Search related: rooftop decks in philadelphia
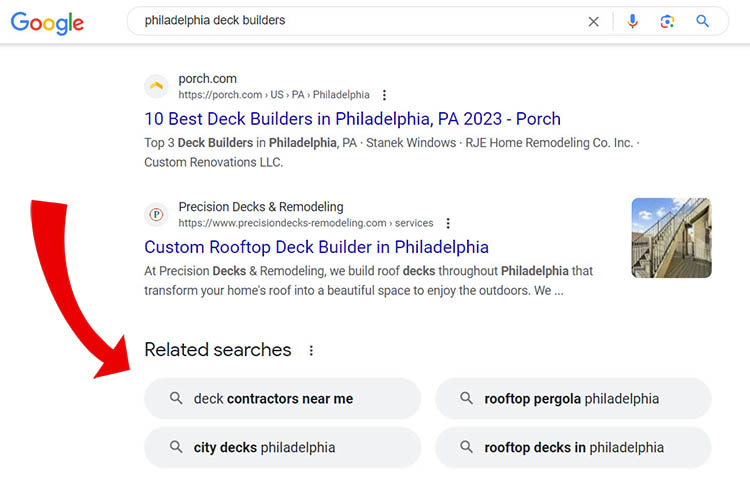The width and height of the screenshot is (750, 492). click(x=572, y=447)
